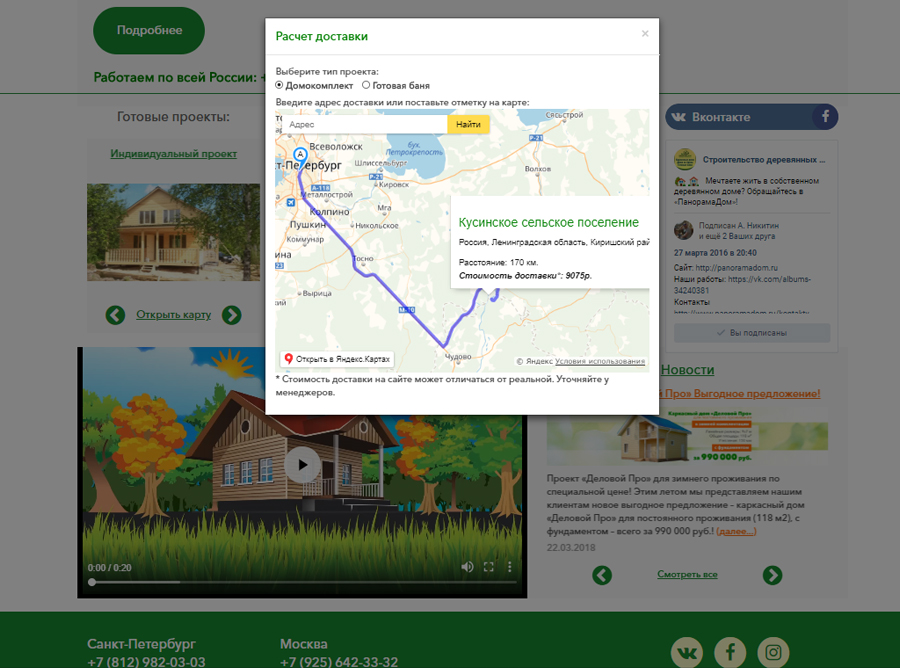
Task: Click the yellow Найти button
Action: click(x=468, y=125)
